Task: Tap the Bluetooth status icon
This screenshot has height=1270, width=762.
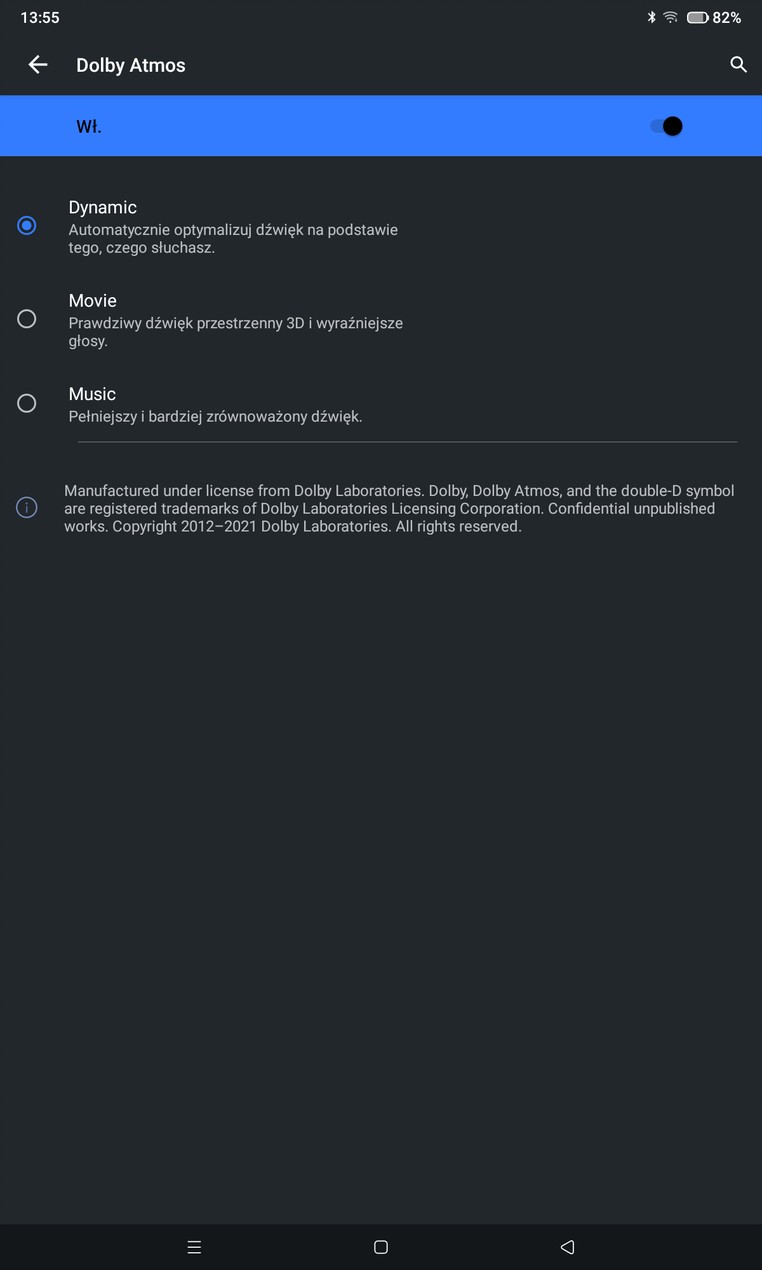Action: (x=651, y=17)
